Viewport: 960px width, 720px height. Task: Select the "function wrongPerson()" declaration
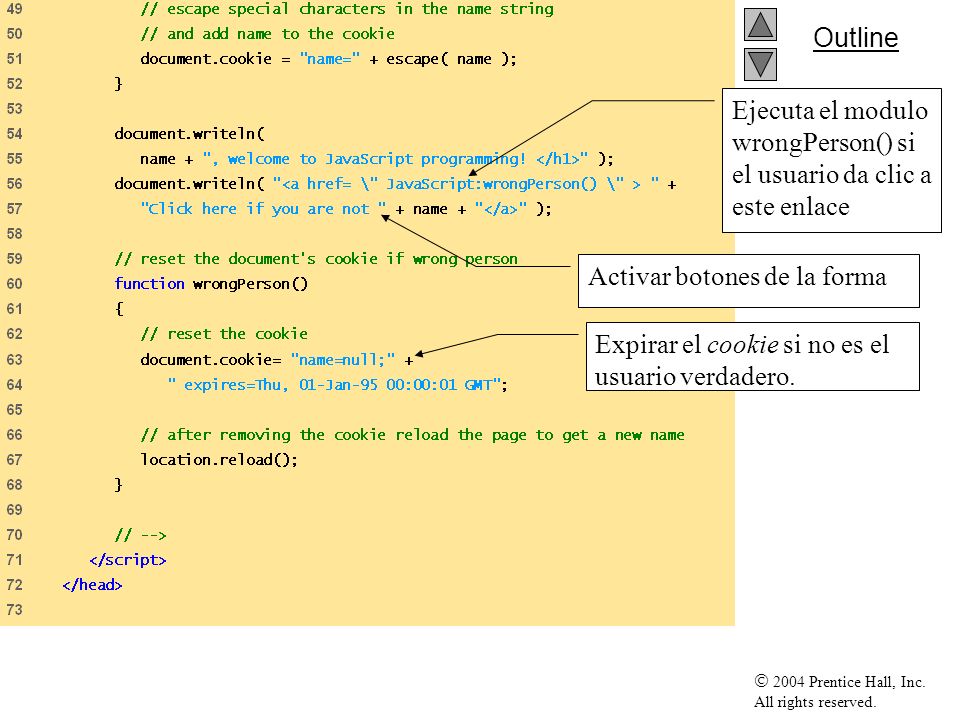pos(211,284)
